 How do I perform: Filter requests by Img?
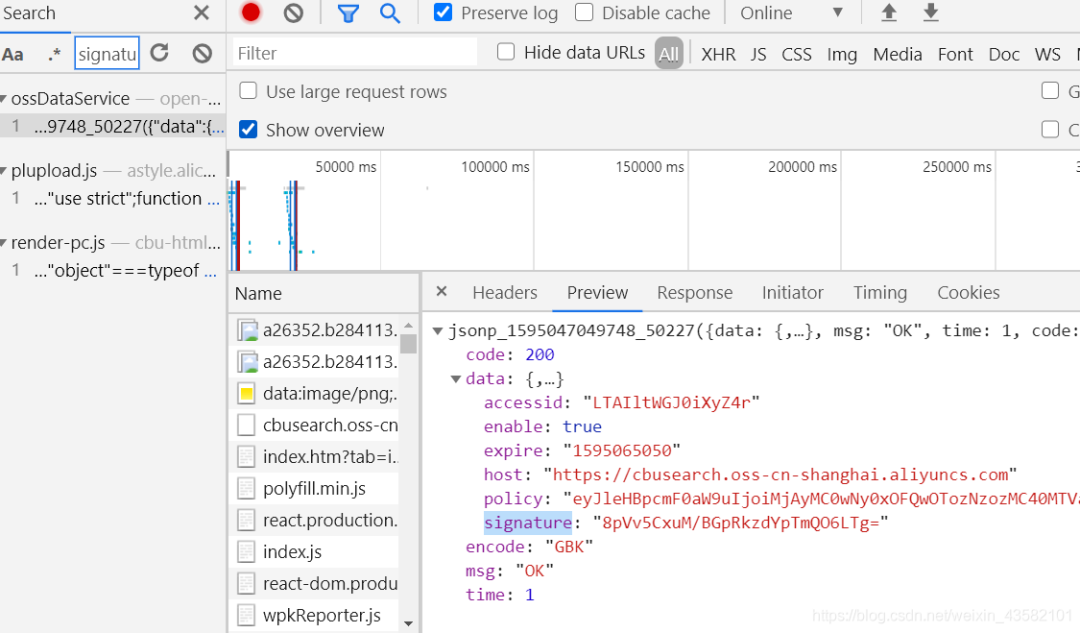[842, 54]
